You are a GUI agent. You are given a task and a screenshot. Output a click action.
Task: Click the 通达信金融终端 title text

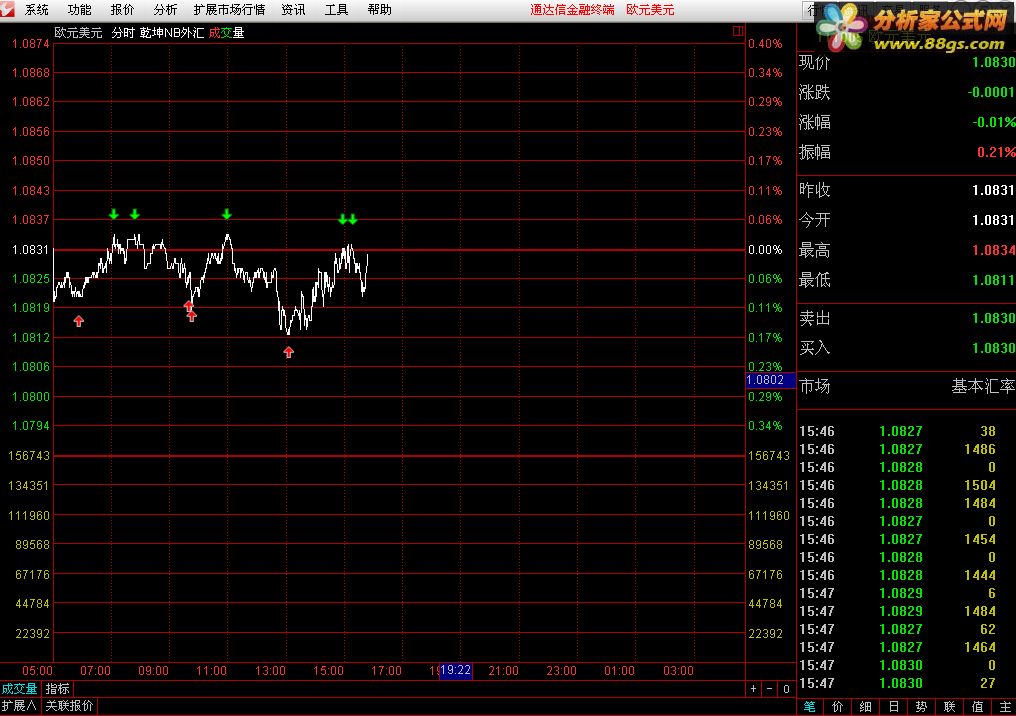coord(572,10)
